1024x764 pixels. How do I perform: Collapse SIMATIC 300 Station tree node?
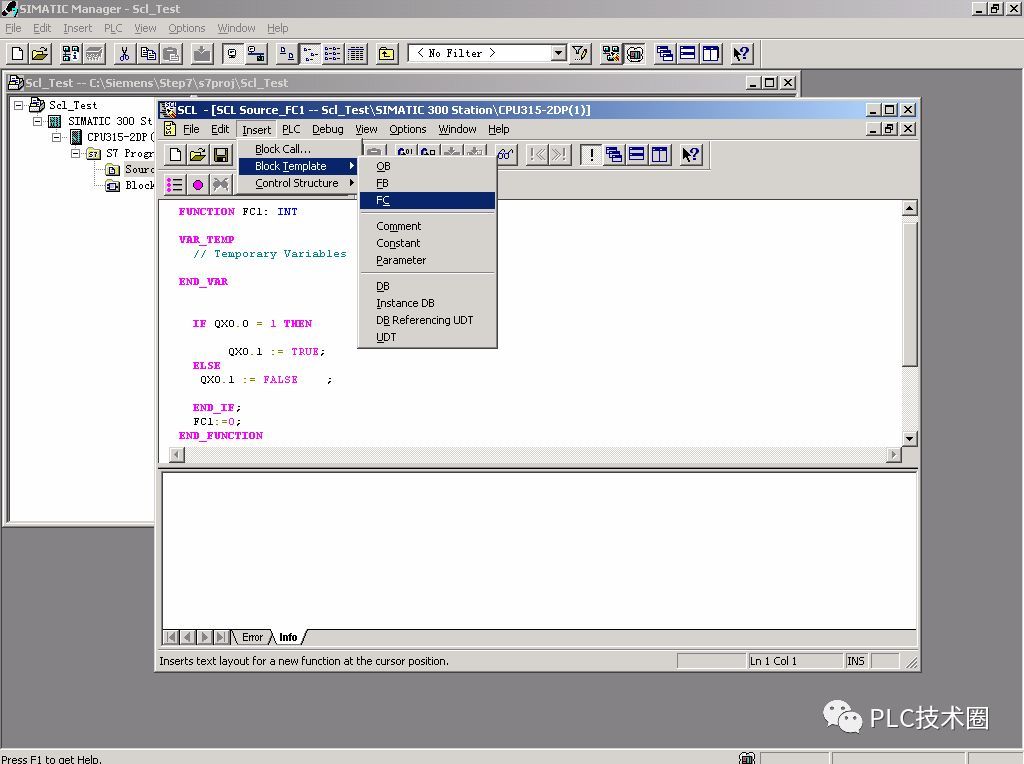pos(38,121)
